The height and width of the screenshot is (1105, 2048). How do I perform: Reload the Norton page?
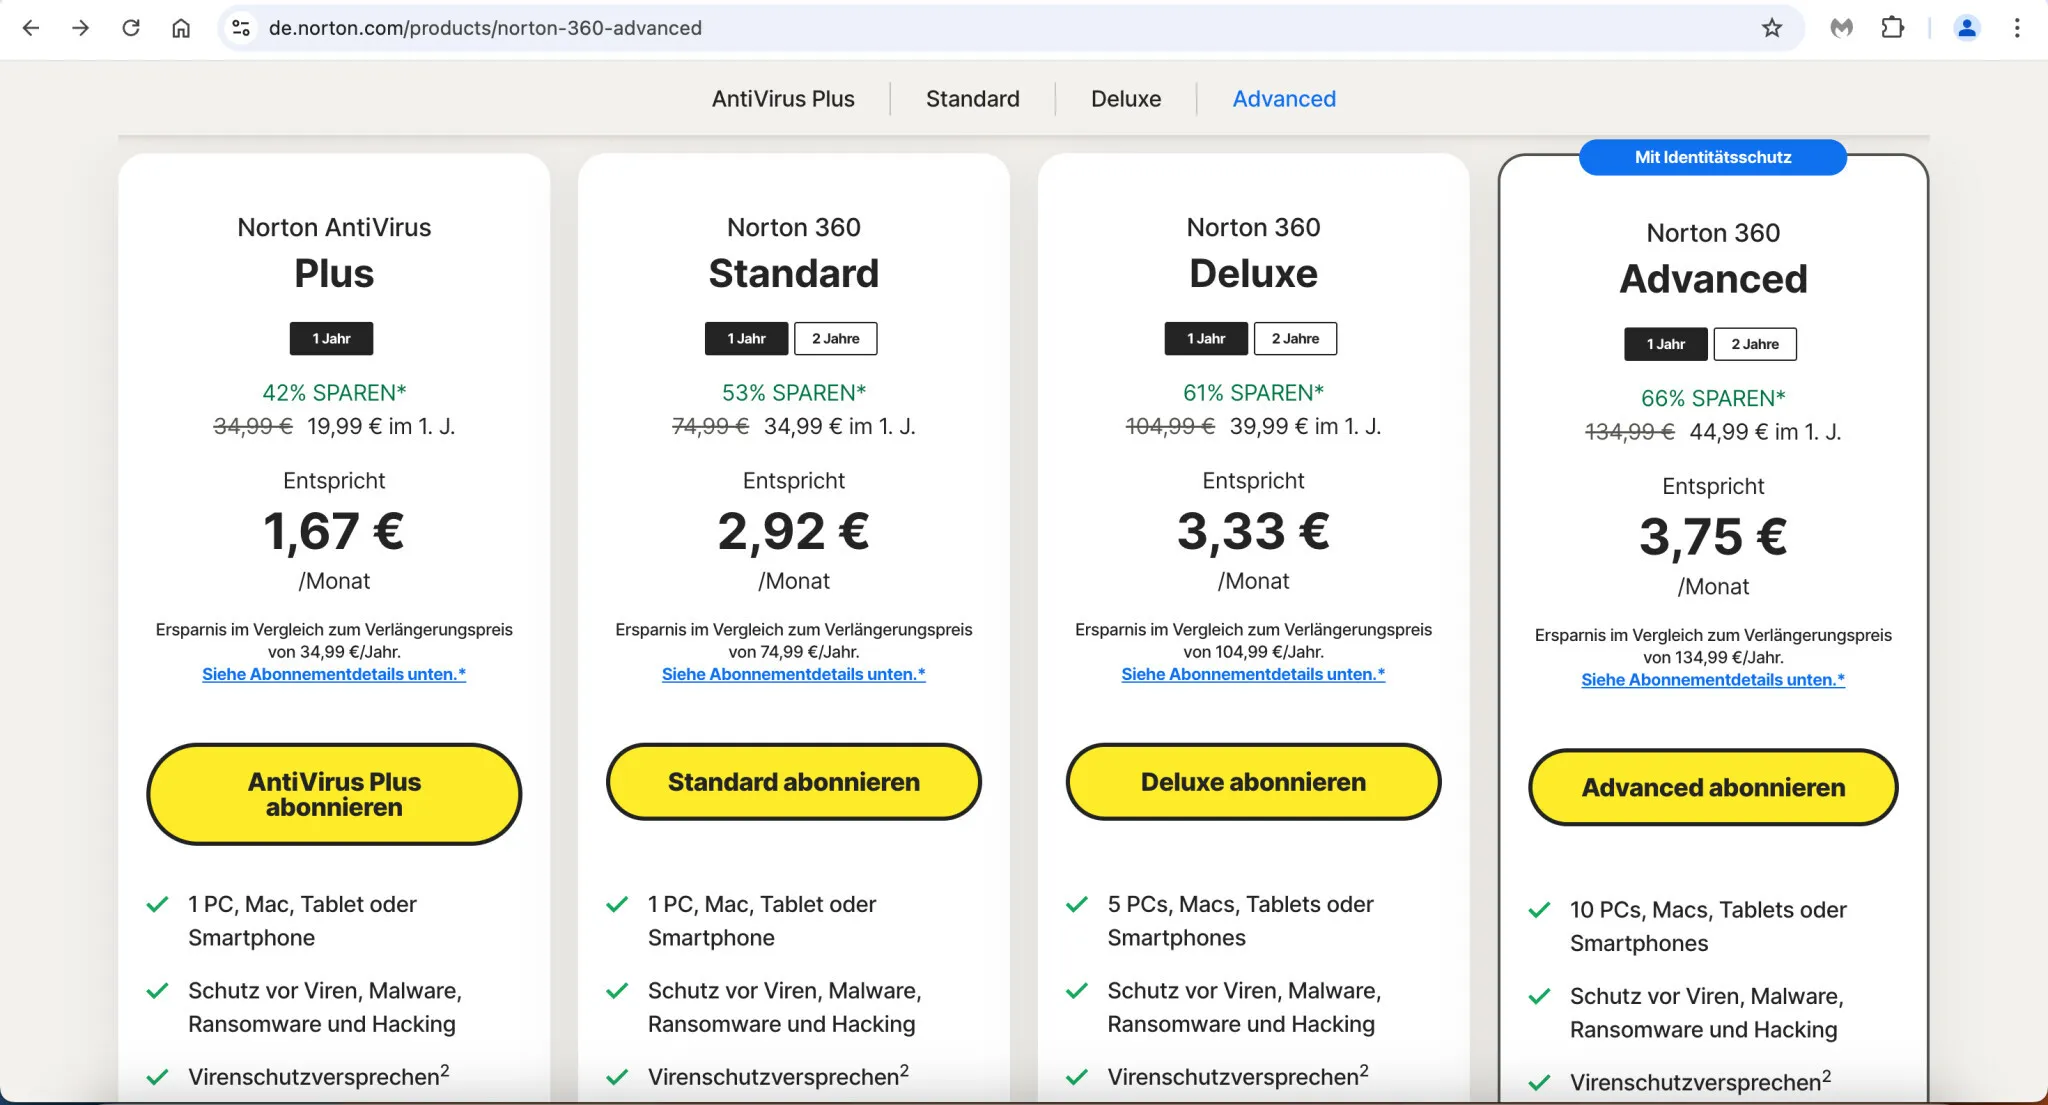pyautogui.click(x=131, y=28)
